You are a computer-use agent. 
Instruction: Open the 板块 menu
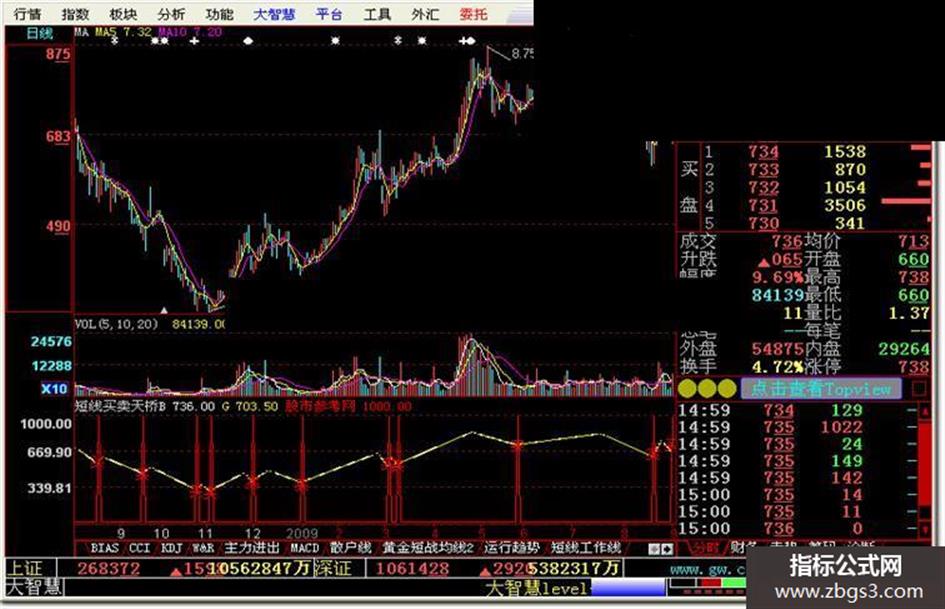pyautogui.click(x=123, y=13)
